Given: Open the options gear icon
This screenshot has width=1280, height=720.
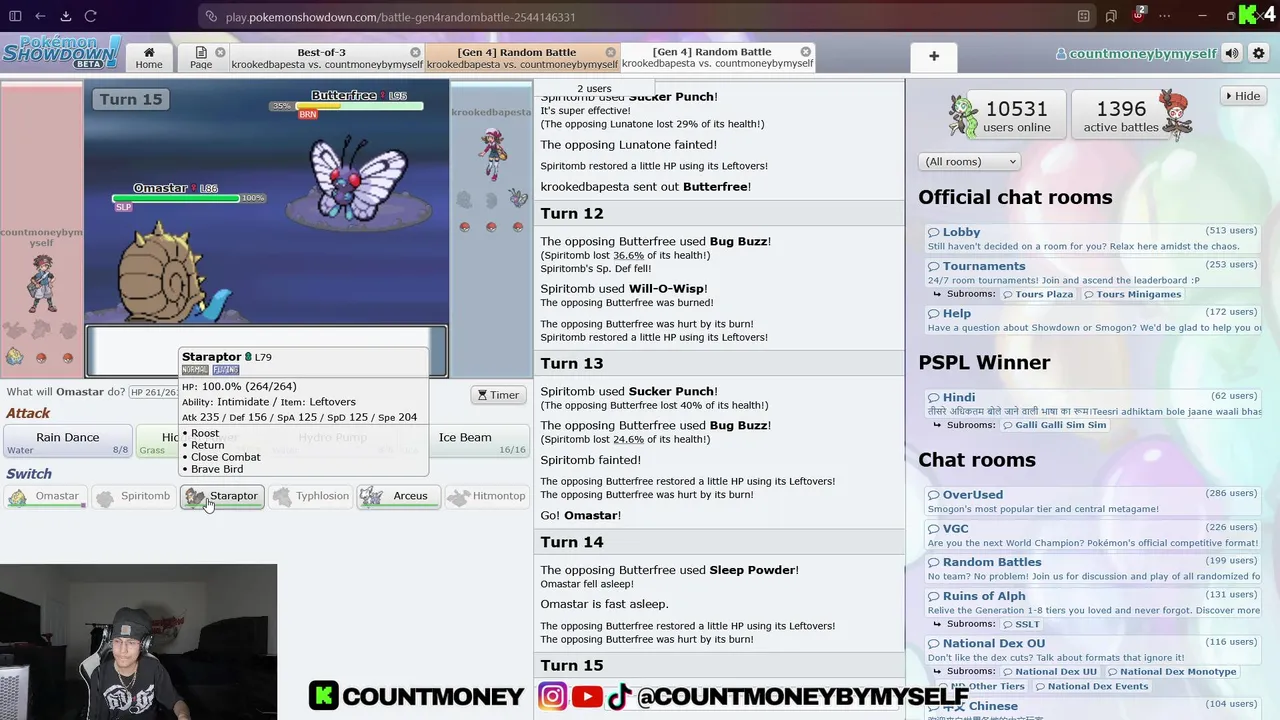Looking at the screenshot, I should (x=1258, y=54).
